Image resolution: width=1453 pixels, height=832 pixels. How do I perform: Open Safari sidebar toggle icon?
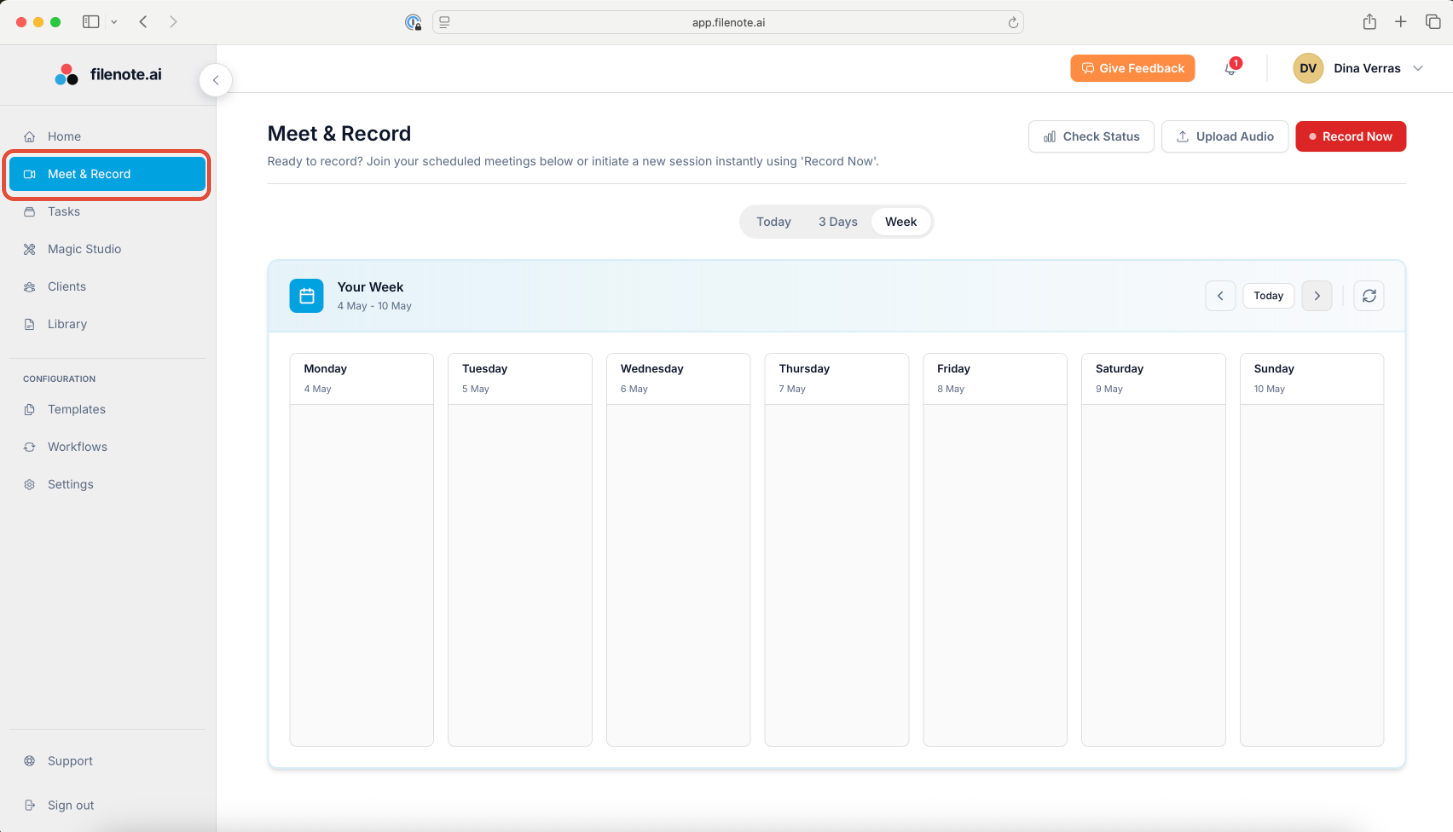coord(91,22)
